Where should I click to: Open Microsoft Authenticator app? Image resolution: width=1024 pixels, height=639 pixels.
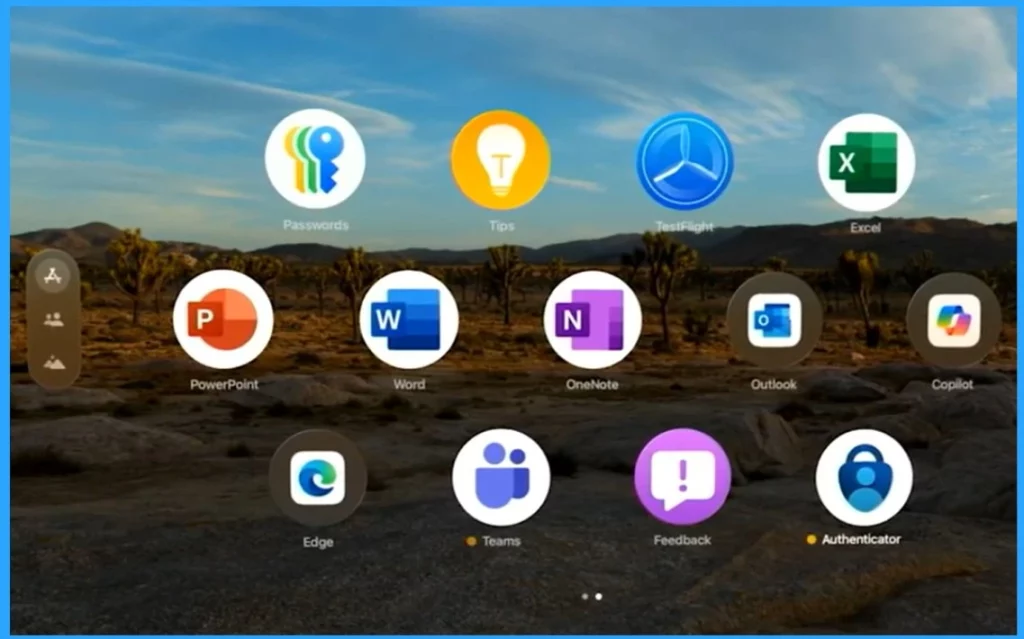864,478
